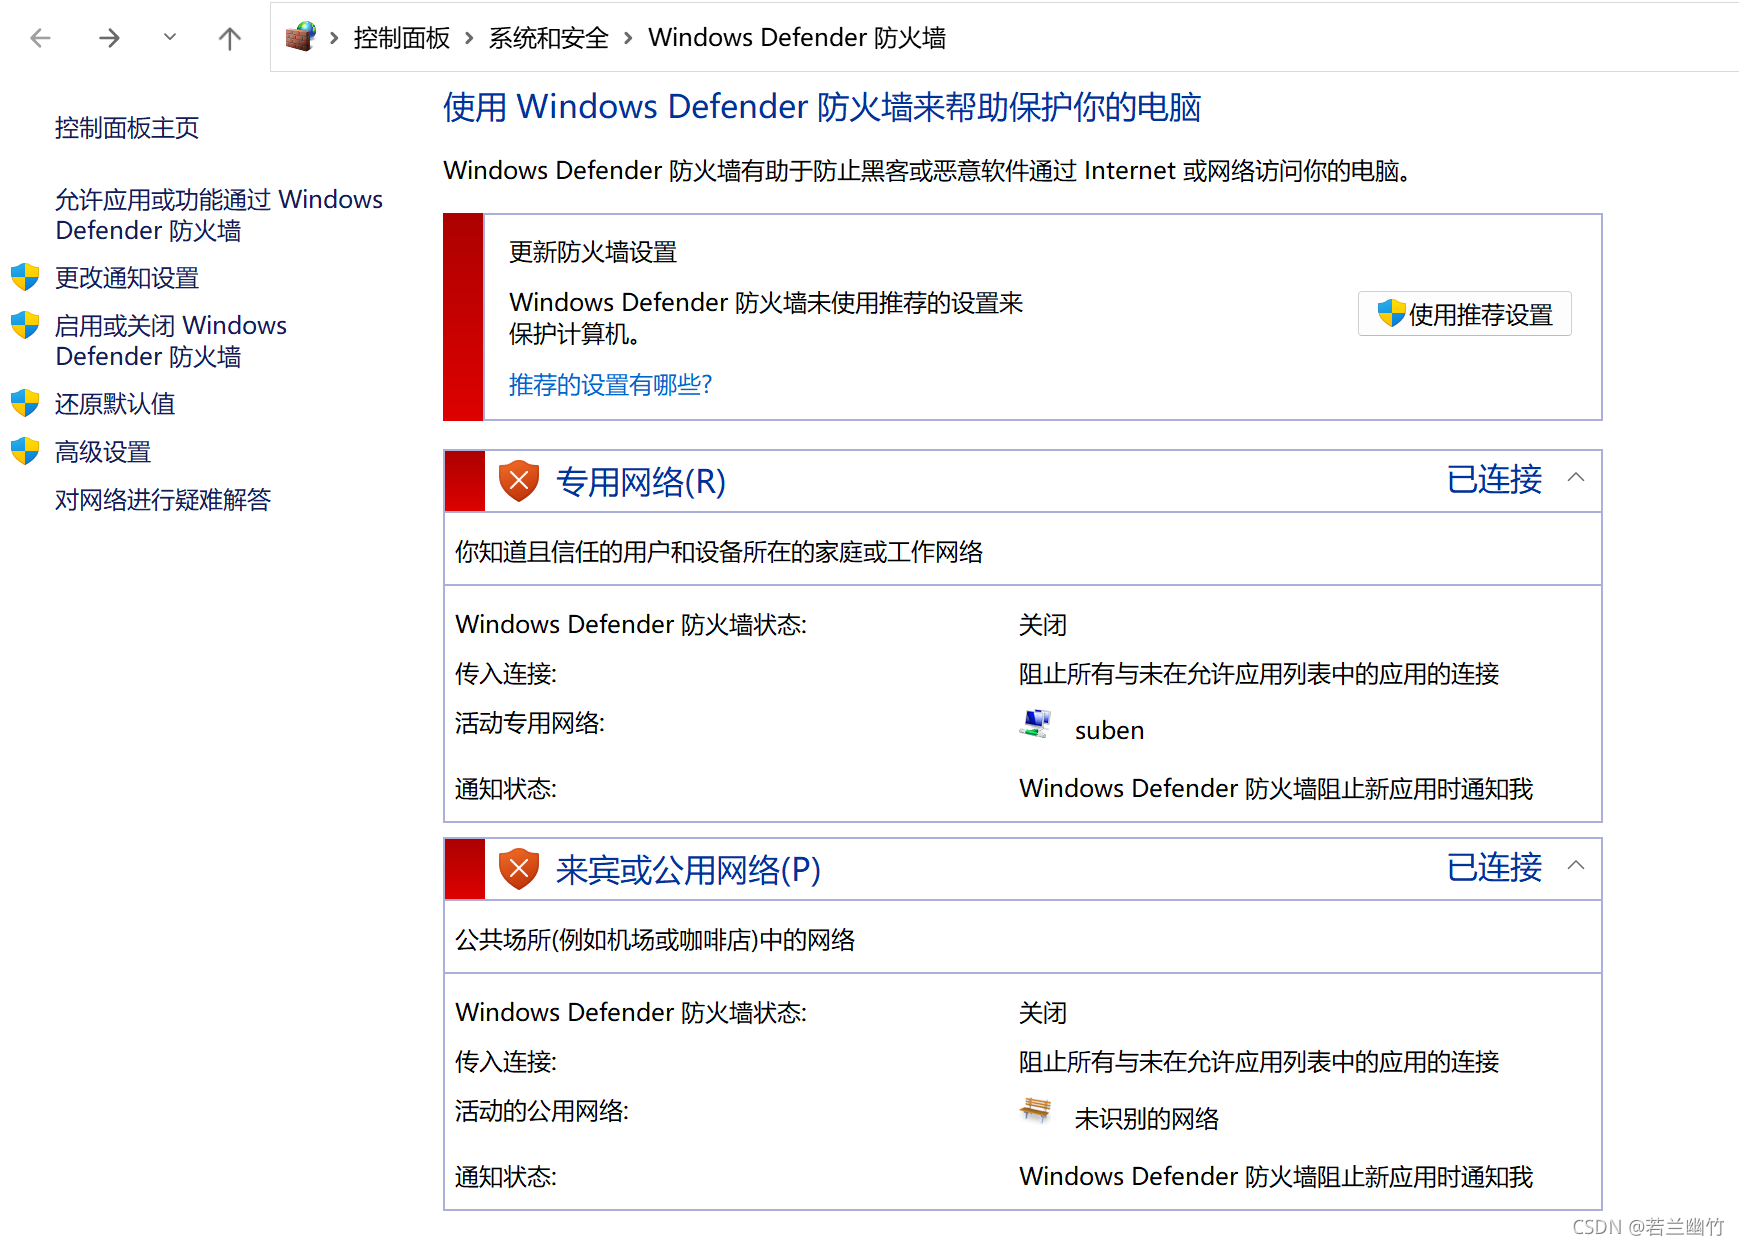Collapse 专用网络 section with chevron

pos(1576,478)
